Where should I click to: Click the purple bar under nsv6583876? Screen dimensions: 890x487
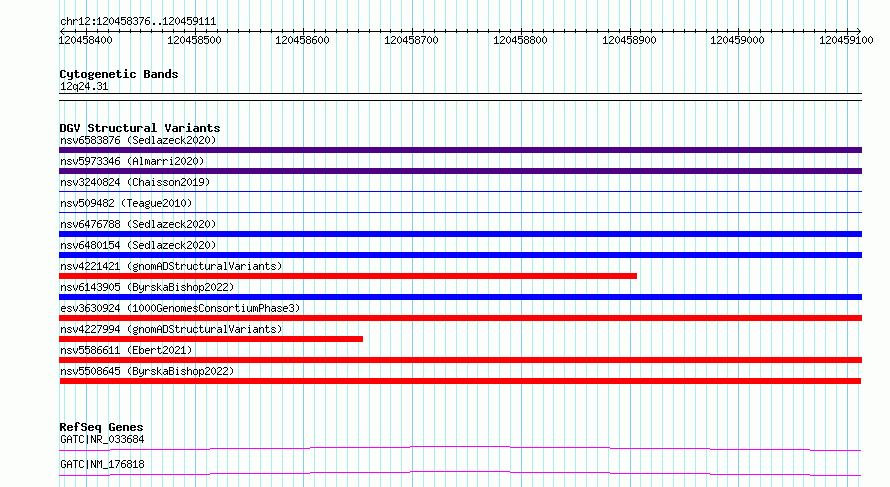(x=460, y=150)
